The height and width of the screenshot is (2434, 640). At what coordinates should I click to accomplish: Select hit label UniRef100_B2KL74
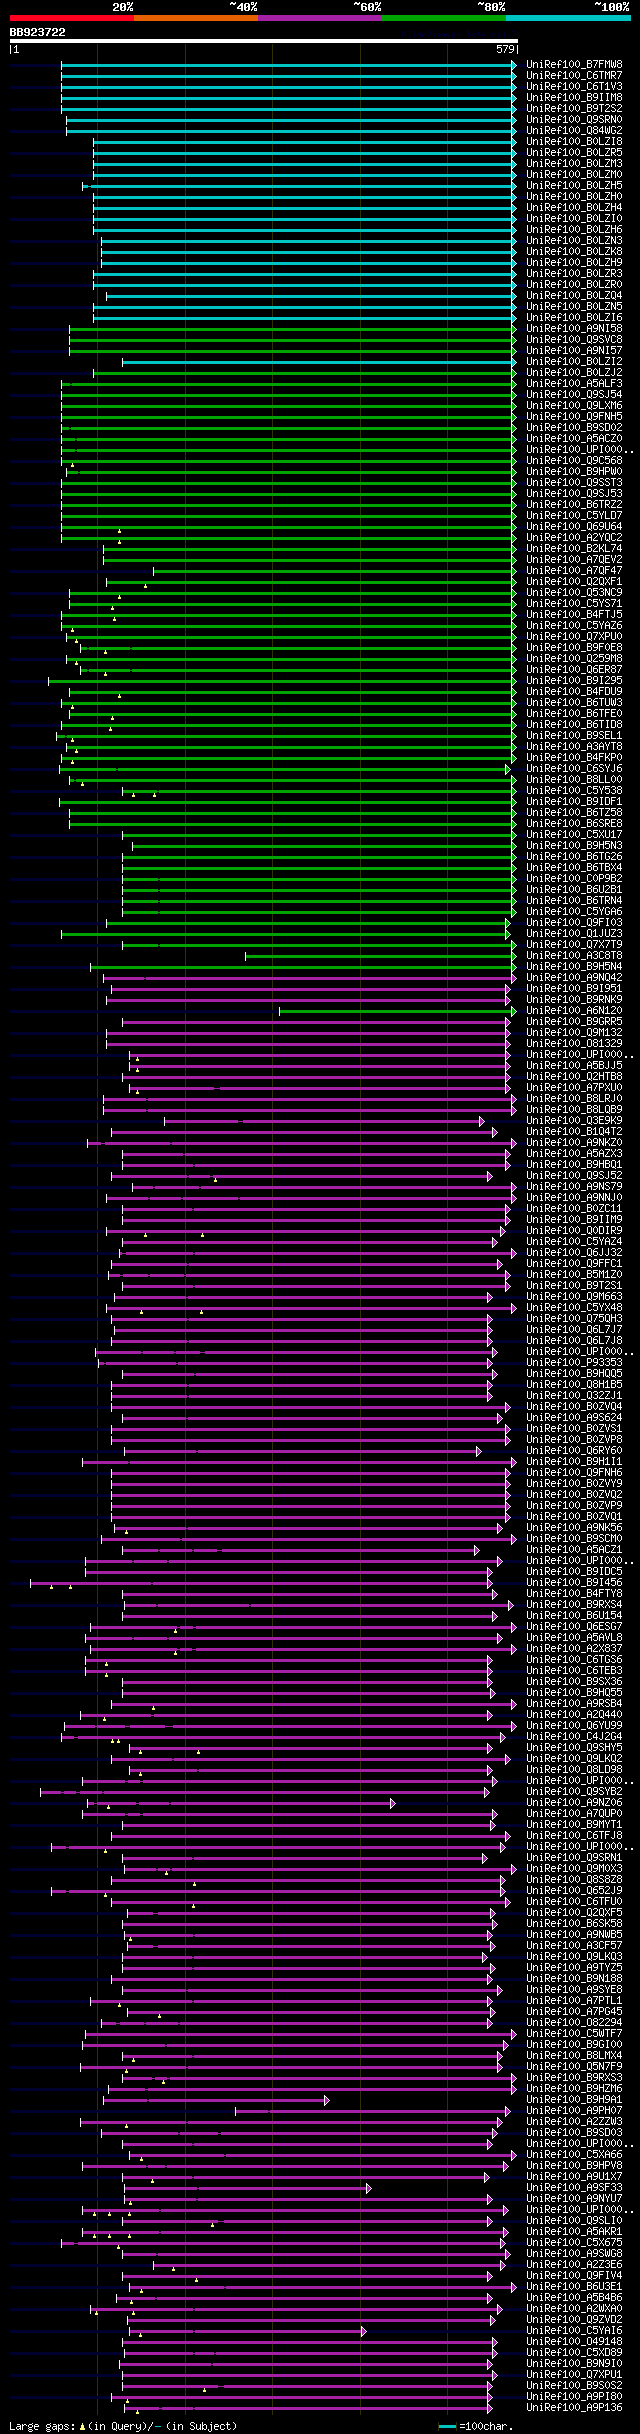tap(574, 549)
